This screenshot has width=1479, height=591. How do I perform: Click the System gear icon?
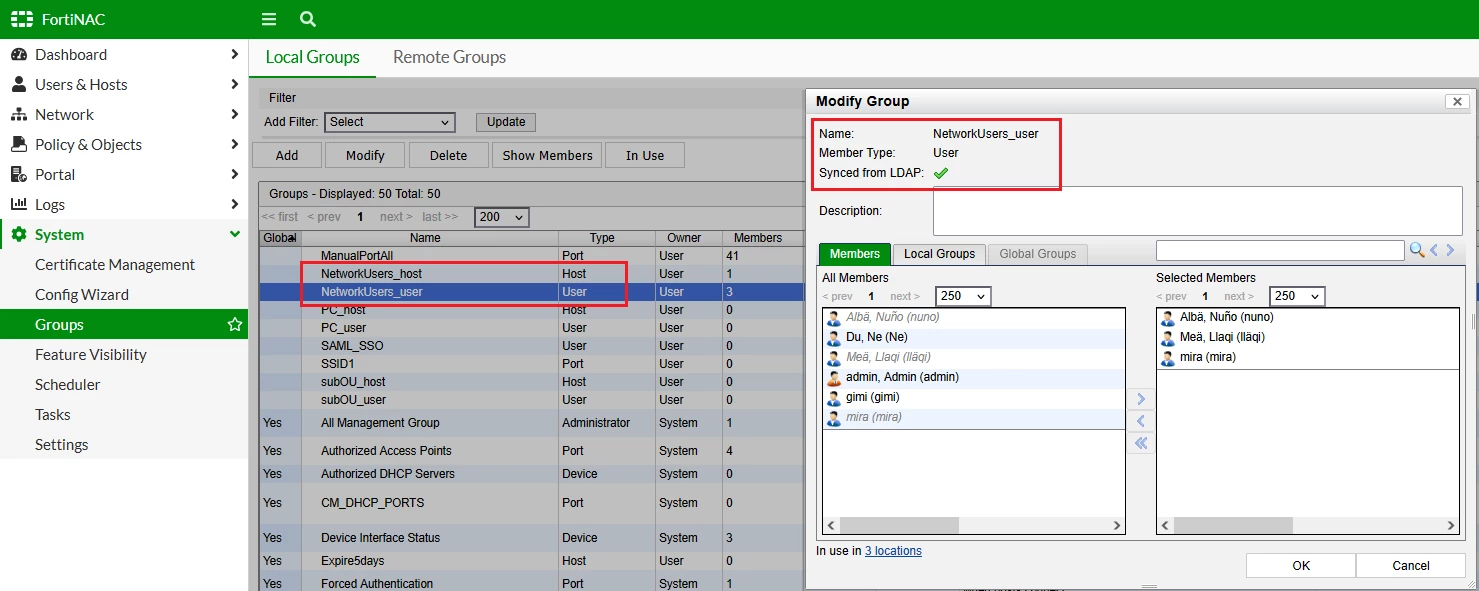(19, 235)
